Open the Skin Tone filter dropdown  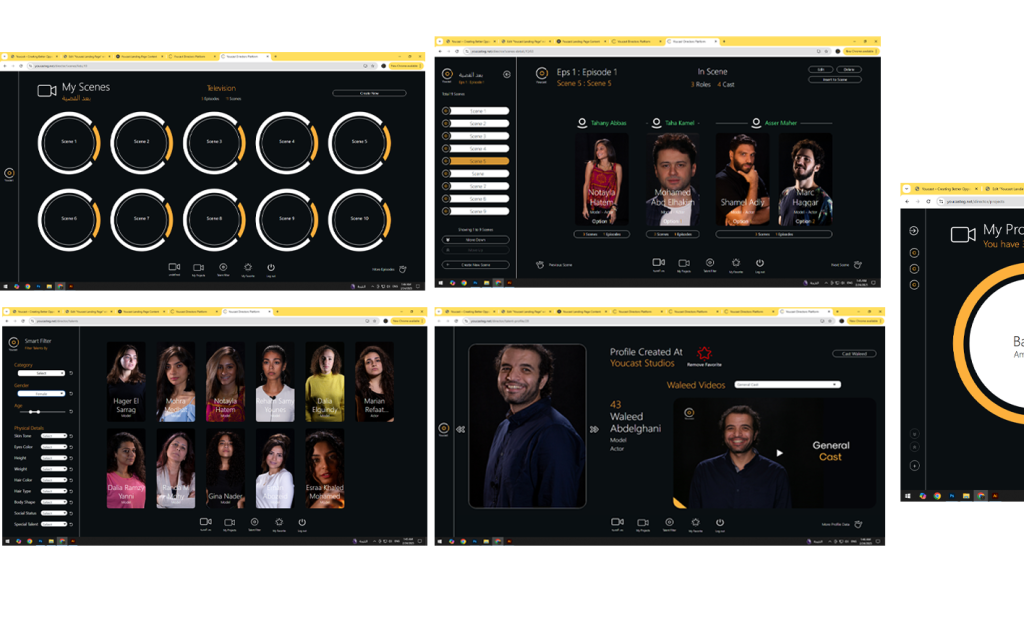coord(54,436)
